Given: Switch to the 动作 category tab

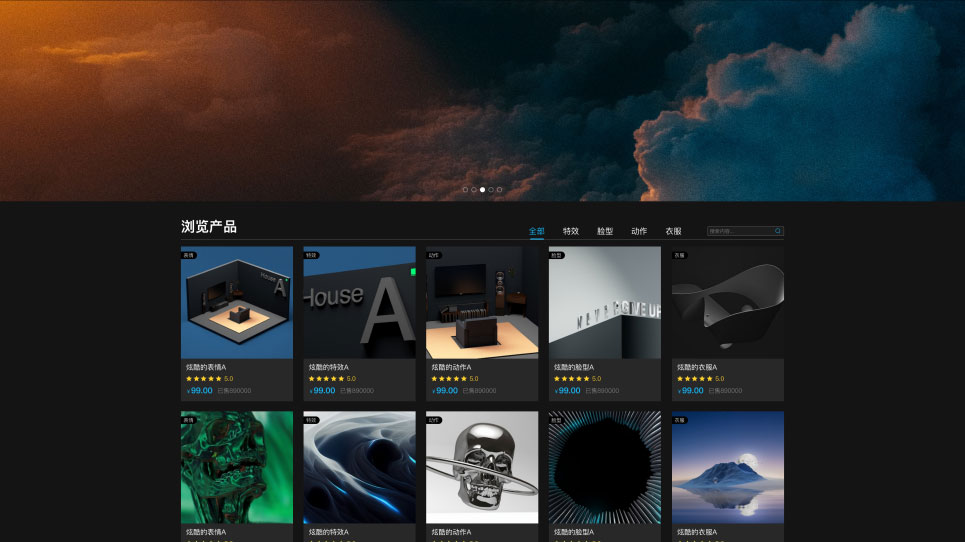Looking at the screenshot, I should coord(639,231).
